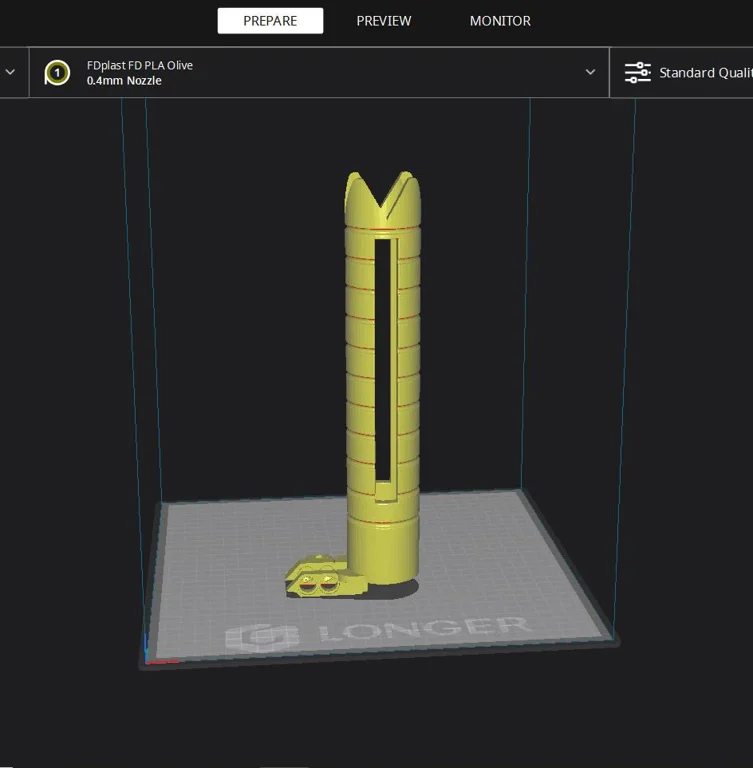Viewport: 753px width, 768px height.
Task: Expand the printer selector chevron at far left
Action: pyautogui.click(x=10, y=72)
